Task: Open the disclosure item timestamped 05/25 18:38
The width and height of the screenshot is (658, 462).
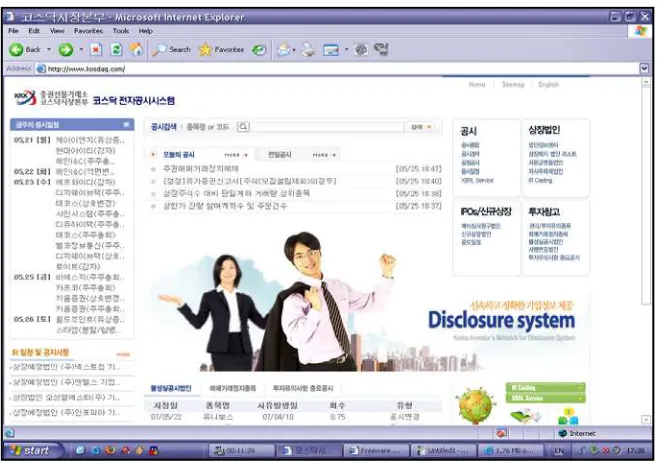Action: 236,193
